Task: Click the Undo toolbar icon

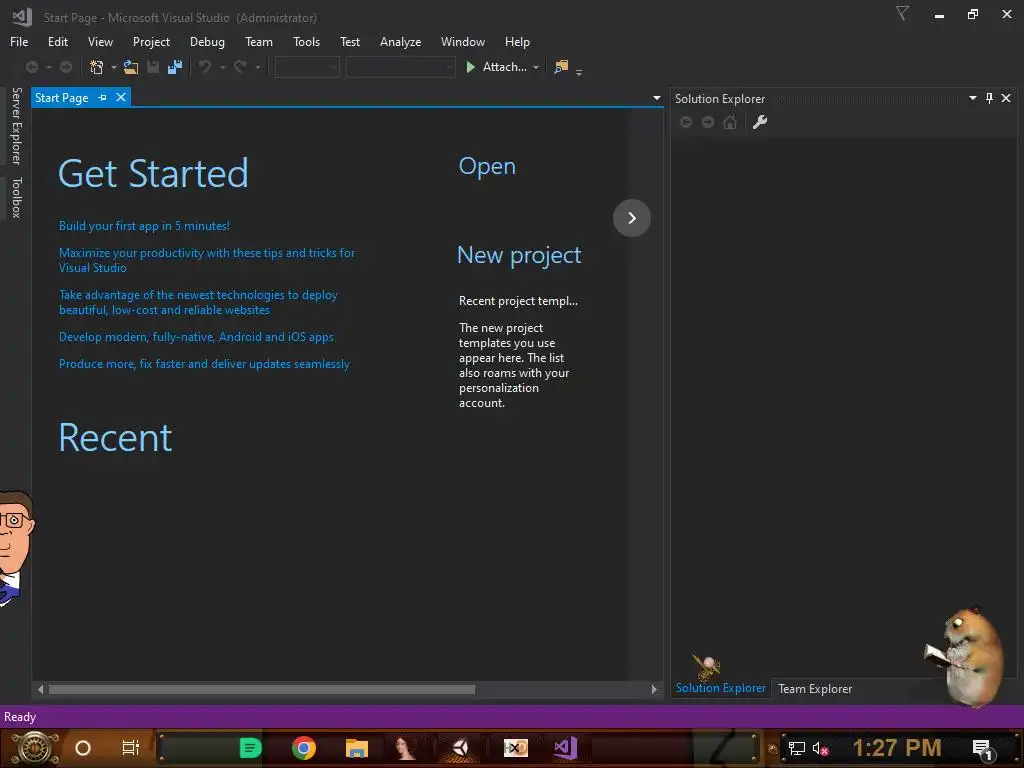Action: (x=205, y=67)
